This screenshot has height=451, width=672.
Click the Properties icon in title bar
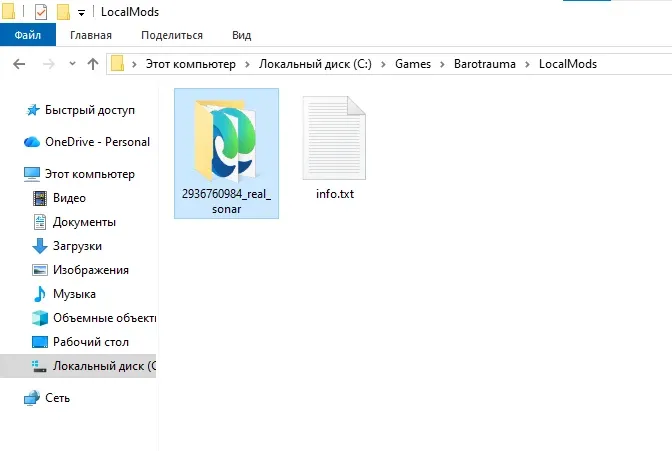(x=41, y=11)
